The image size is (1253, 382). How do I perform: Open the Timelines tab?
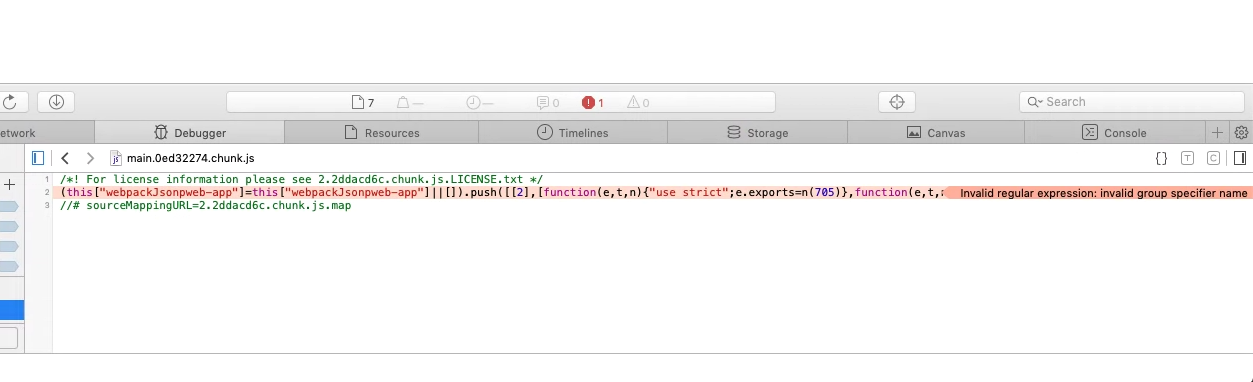pos(573,133)
